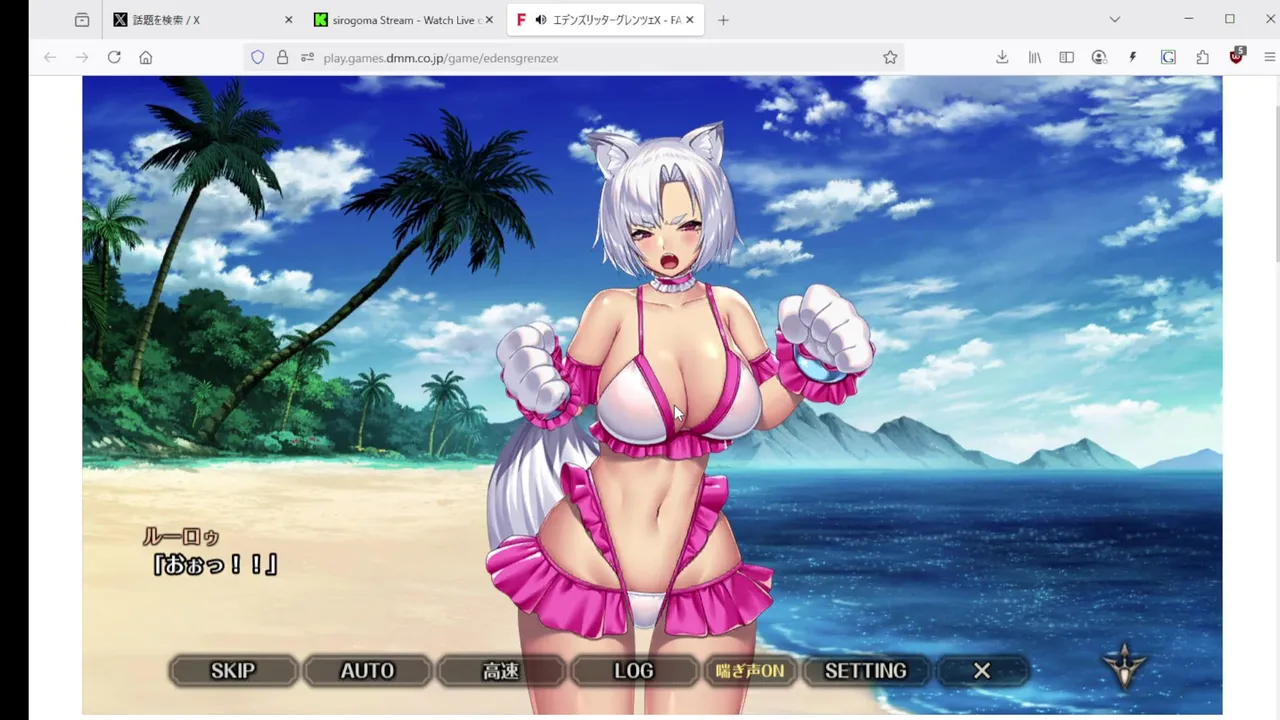This screenshot has width=1280, height=720.
Task: Open tracking protection shield info
Action: pos(257,58)
